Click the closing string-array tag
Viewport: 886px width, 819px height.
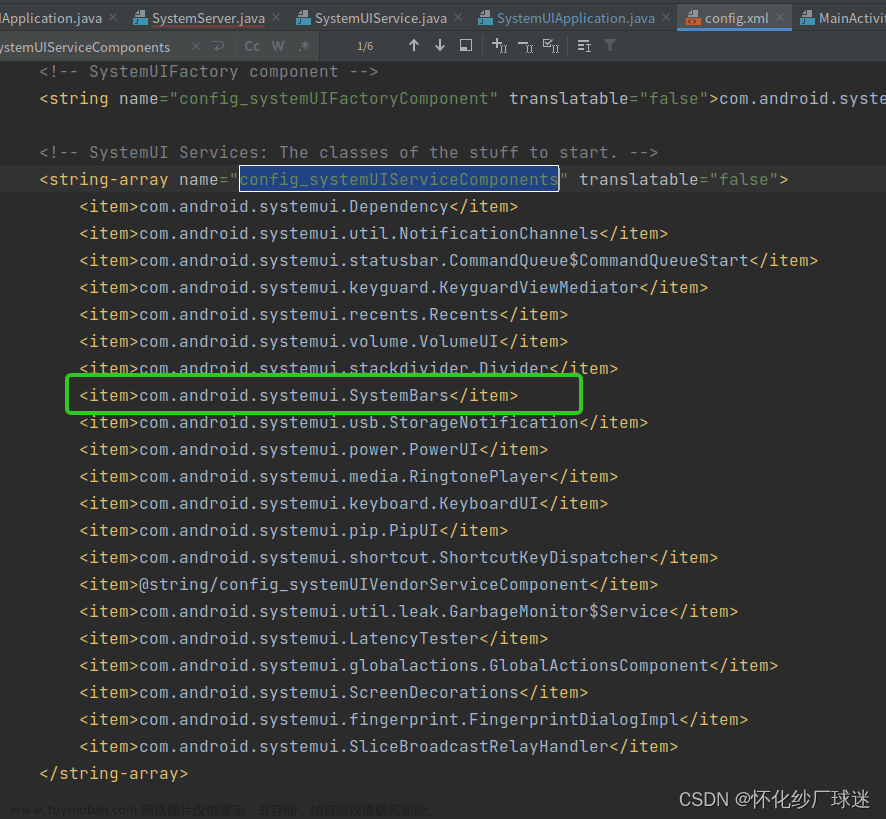pyautogui.click(x=114, y=774)
